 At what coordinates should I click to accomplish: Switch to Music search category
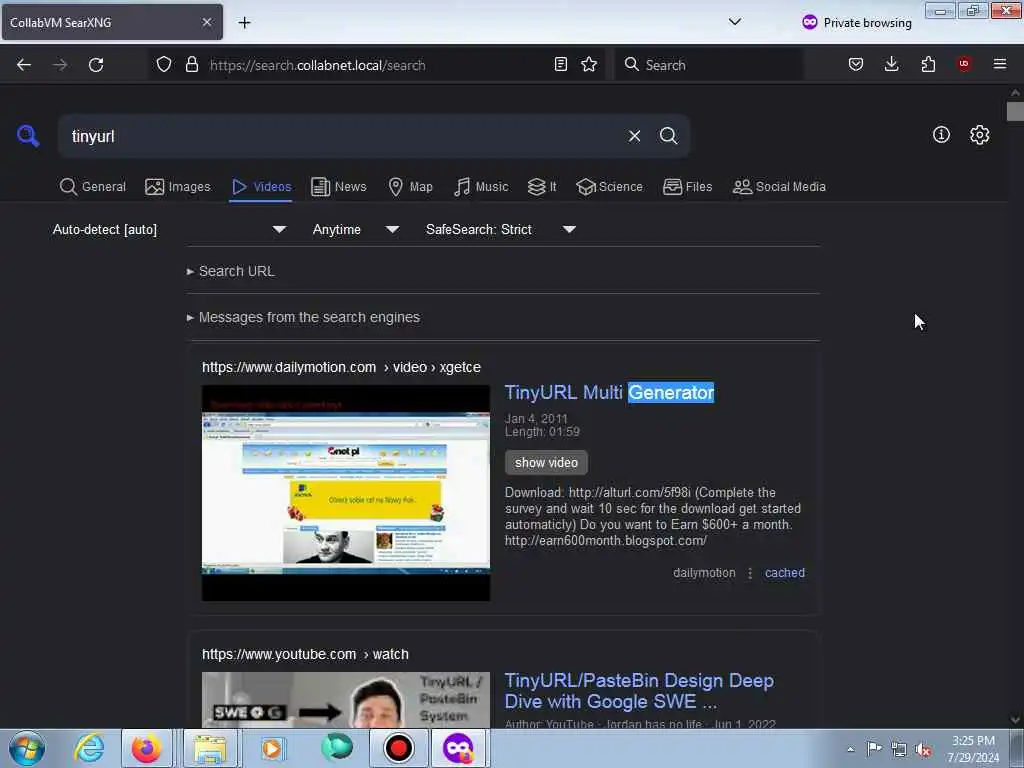click(481, 187)
